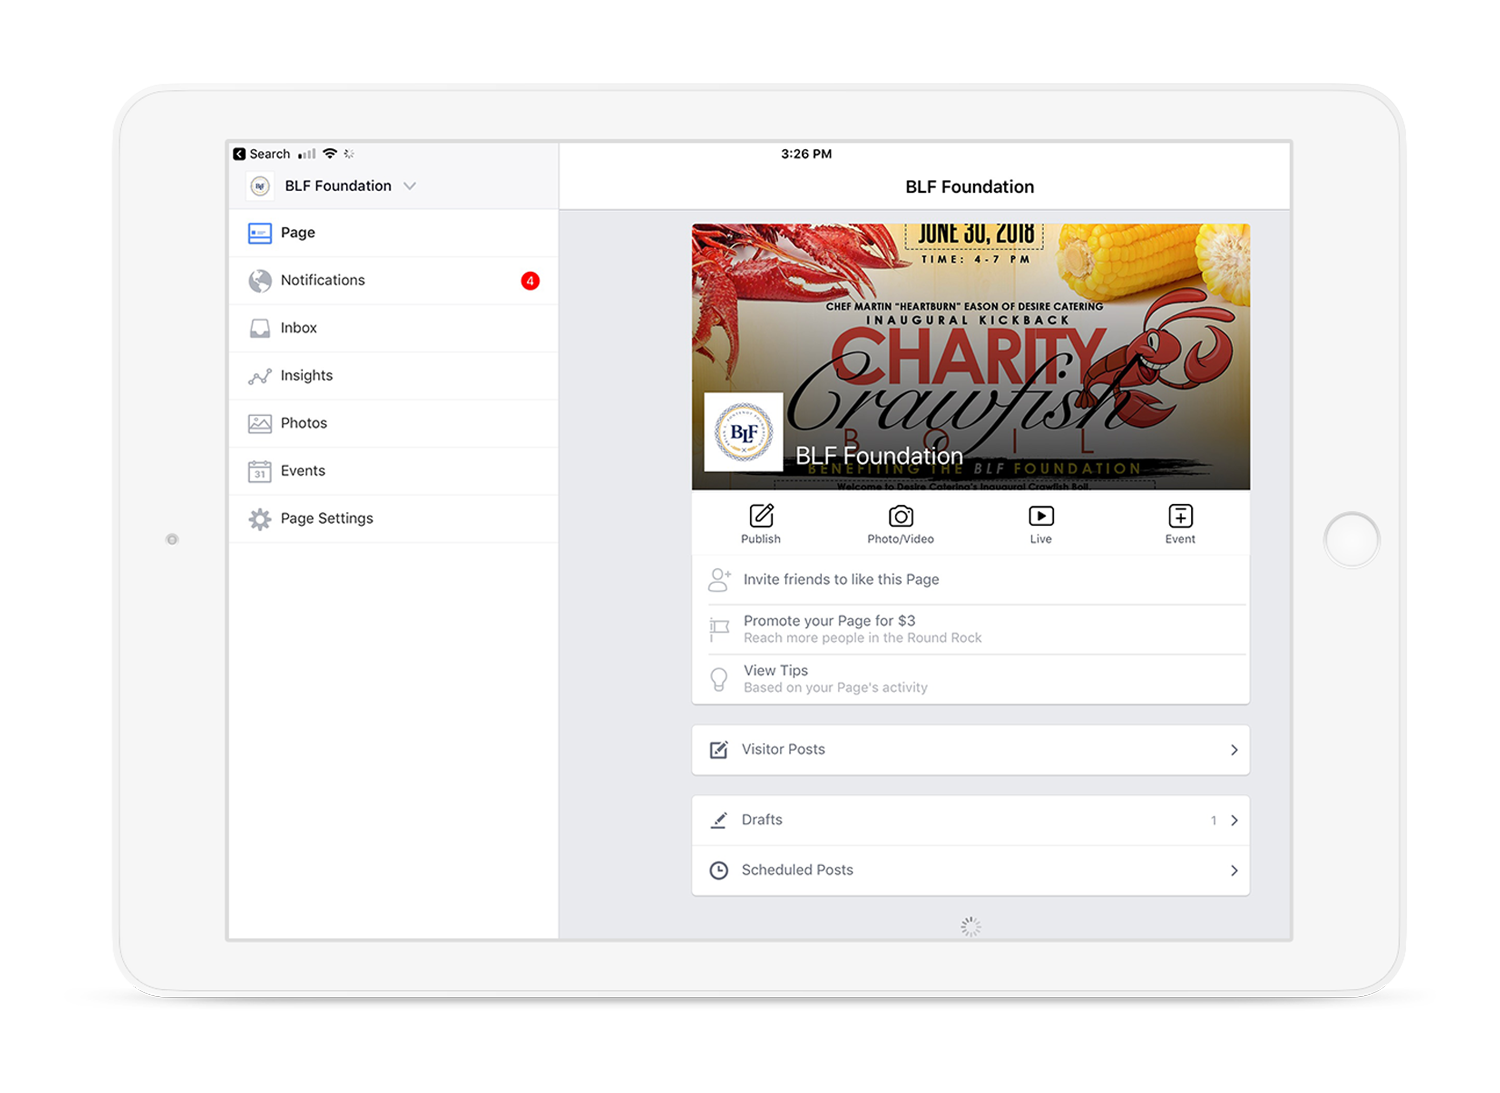
Task: Tap the BLF Foundation header title
Action: coord(970,187)
